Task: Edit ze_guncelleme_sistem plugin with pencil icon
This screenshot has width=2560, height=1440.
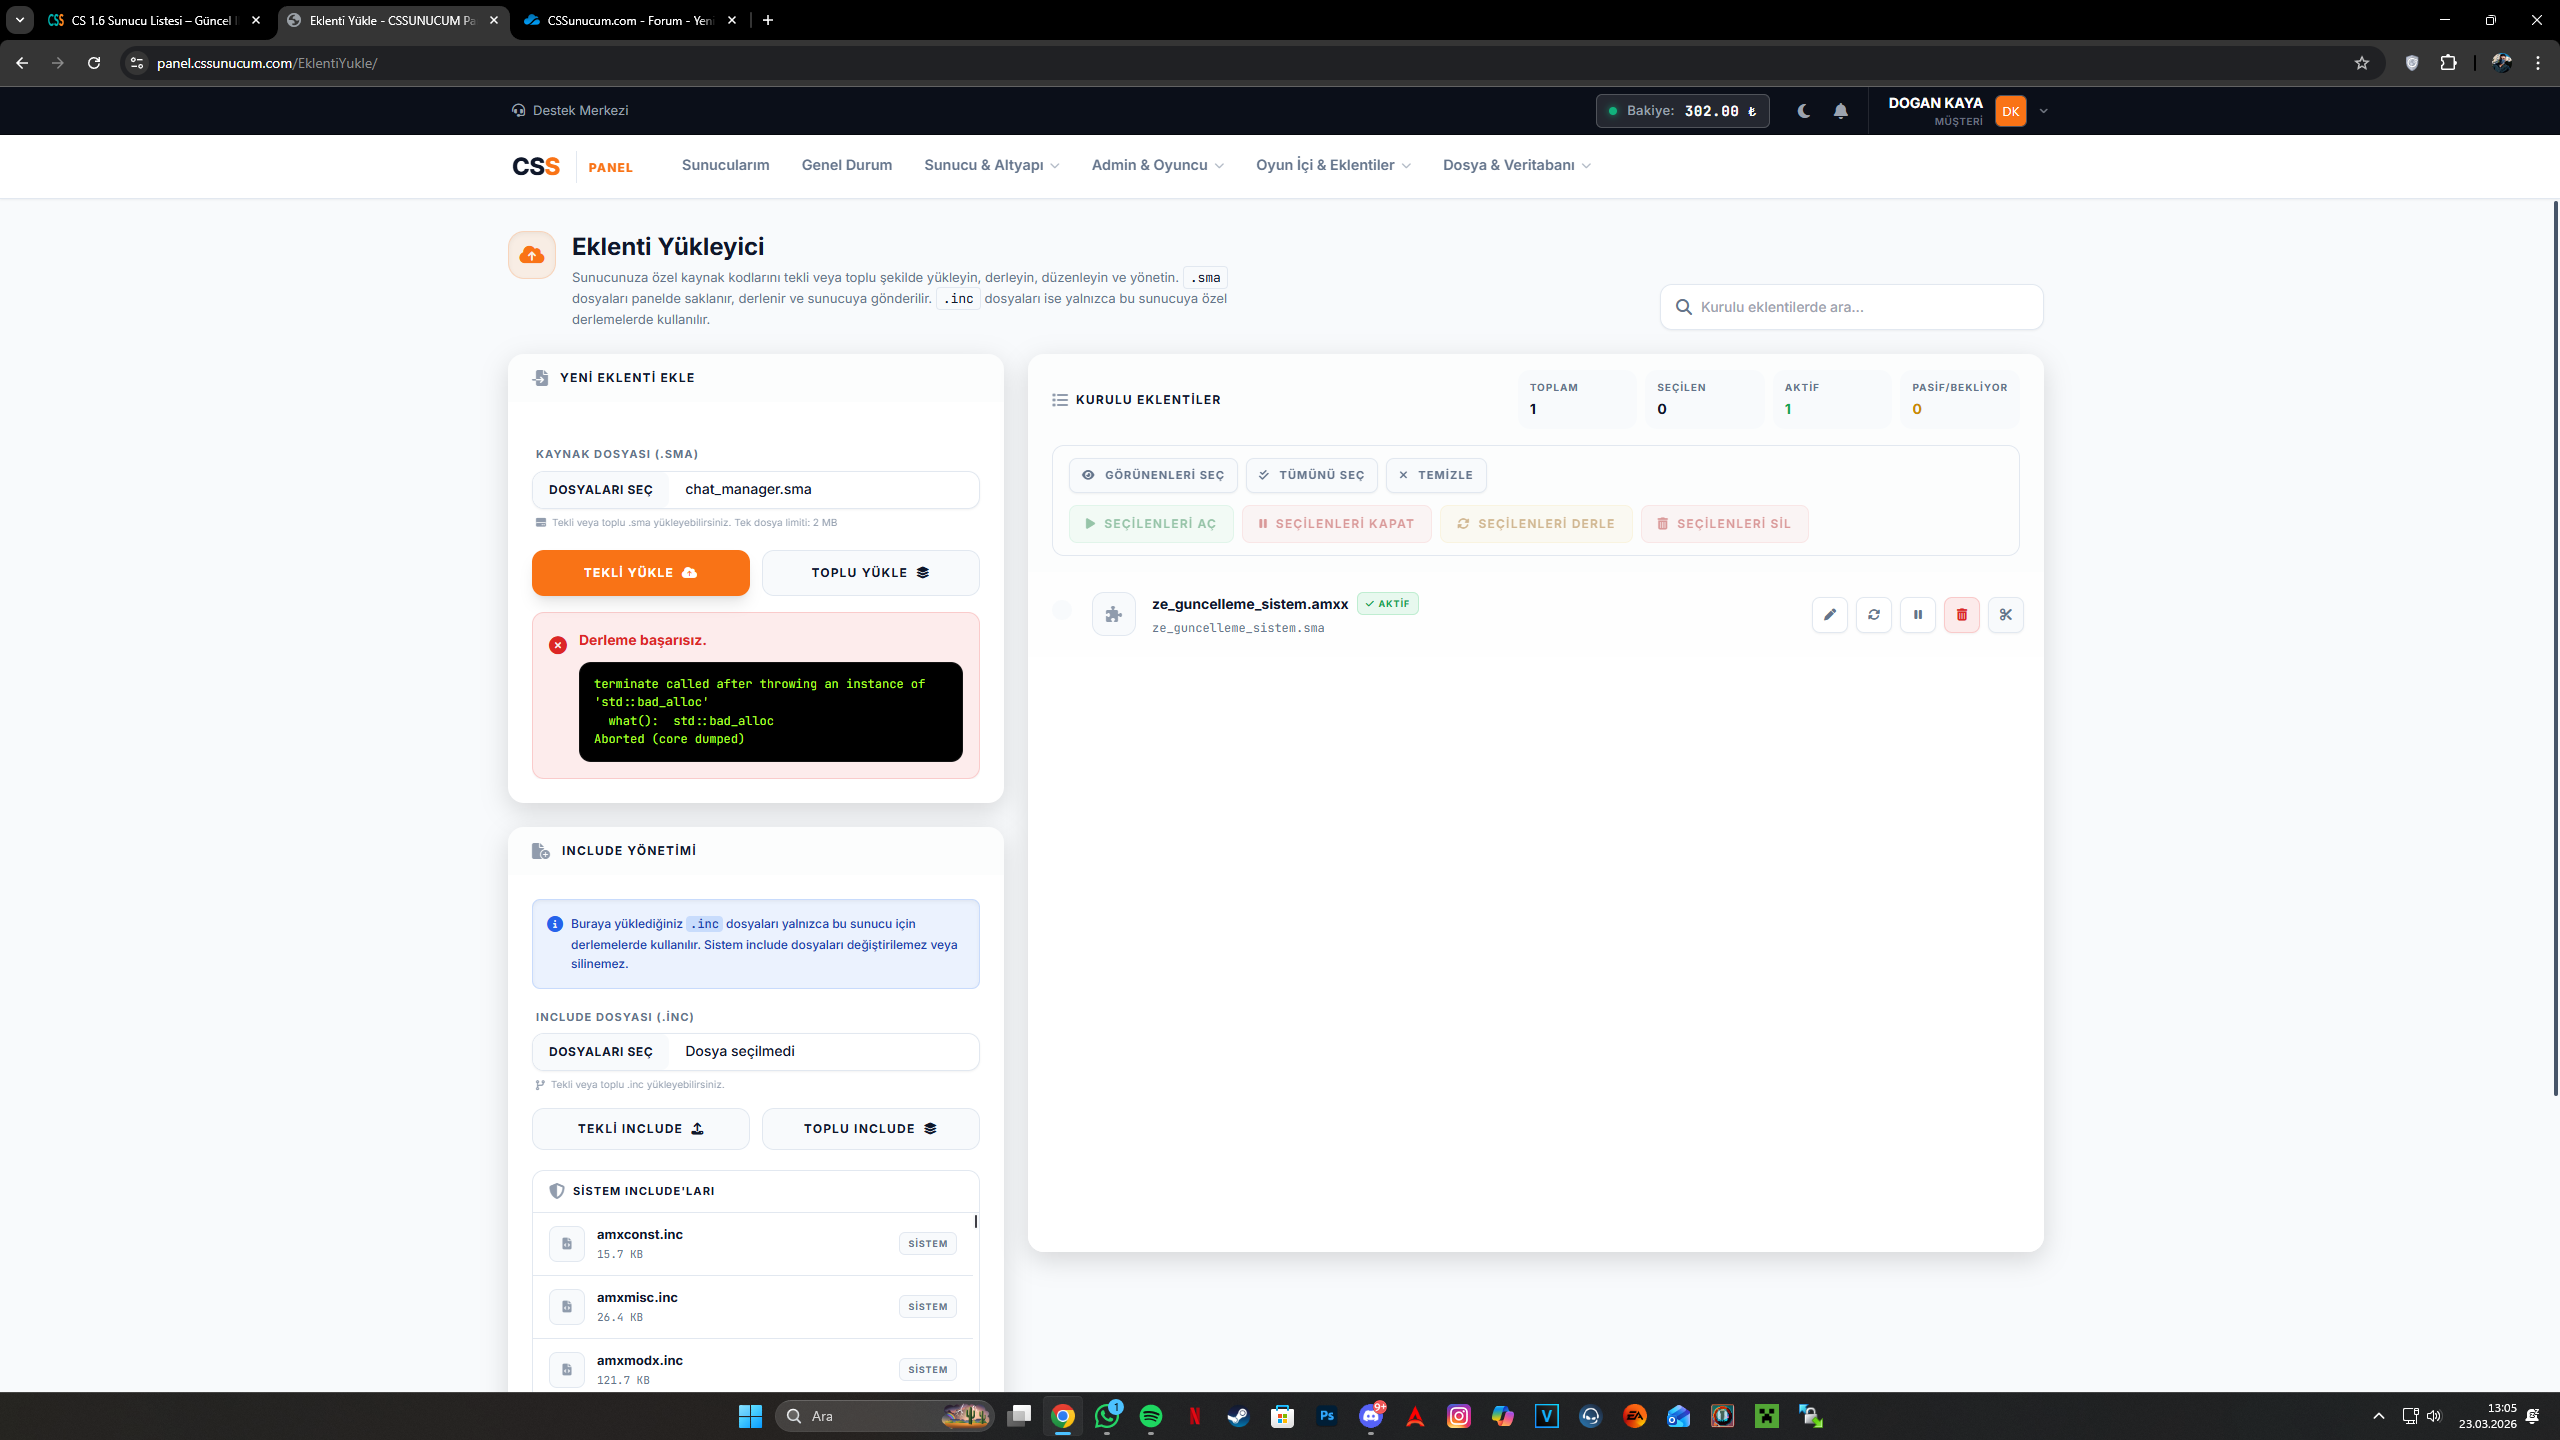Action: [1829, 614]
